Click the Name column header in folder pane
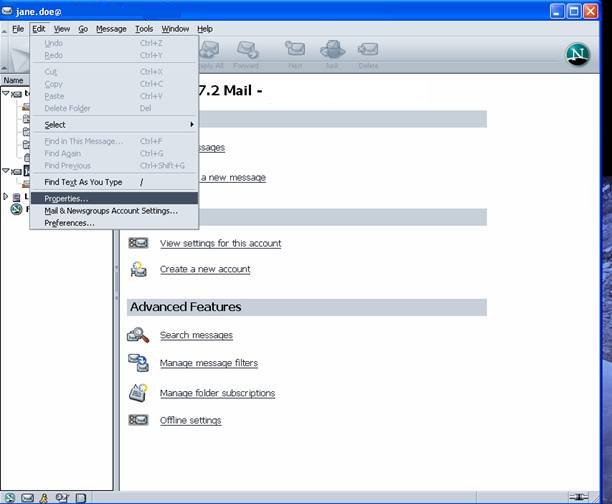 (x=14, y=80)
